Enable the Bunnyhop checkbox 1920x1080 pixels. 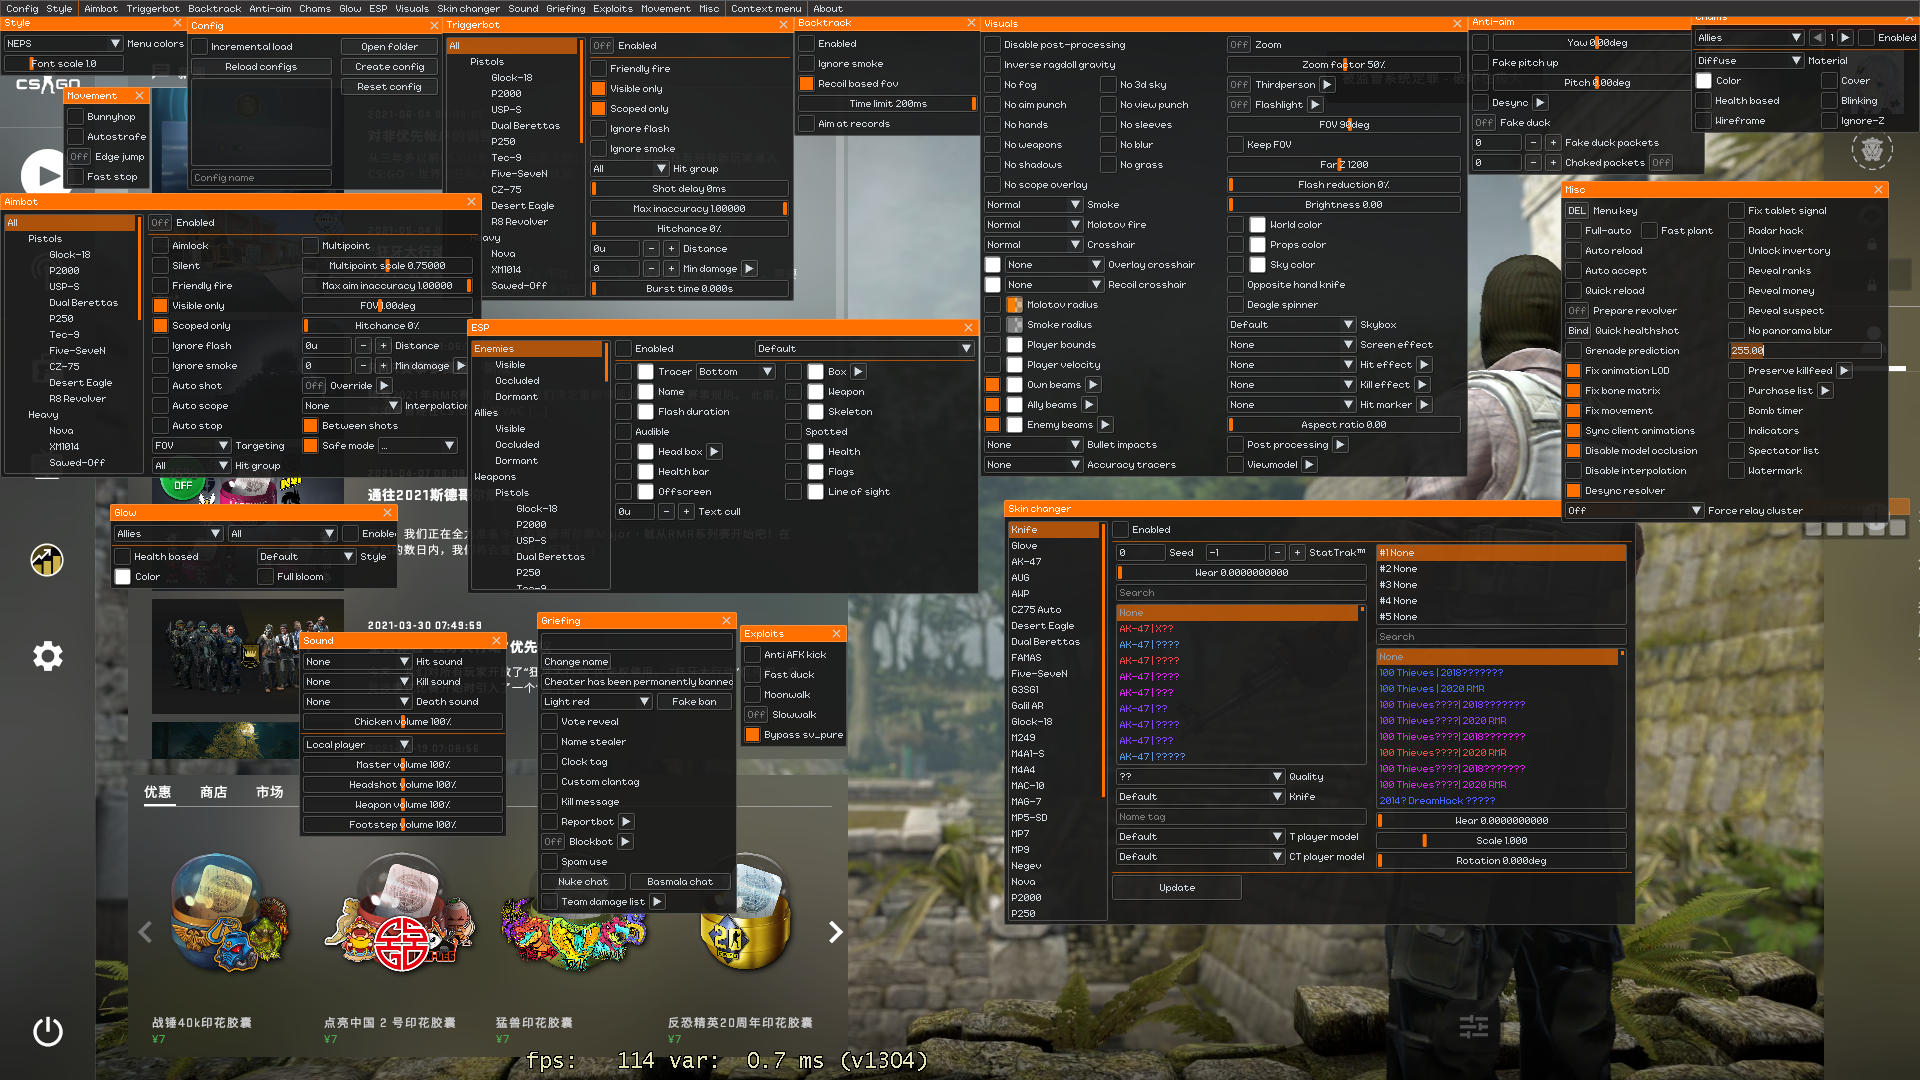click(x=76, y=117)
